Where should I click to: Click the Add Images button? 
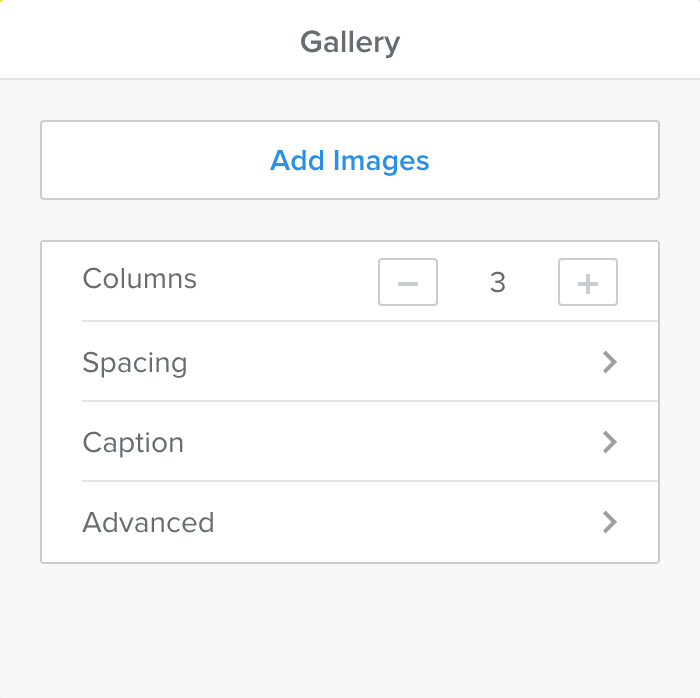[350, 160]
